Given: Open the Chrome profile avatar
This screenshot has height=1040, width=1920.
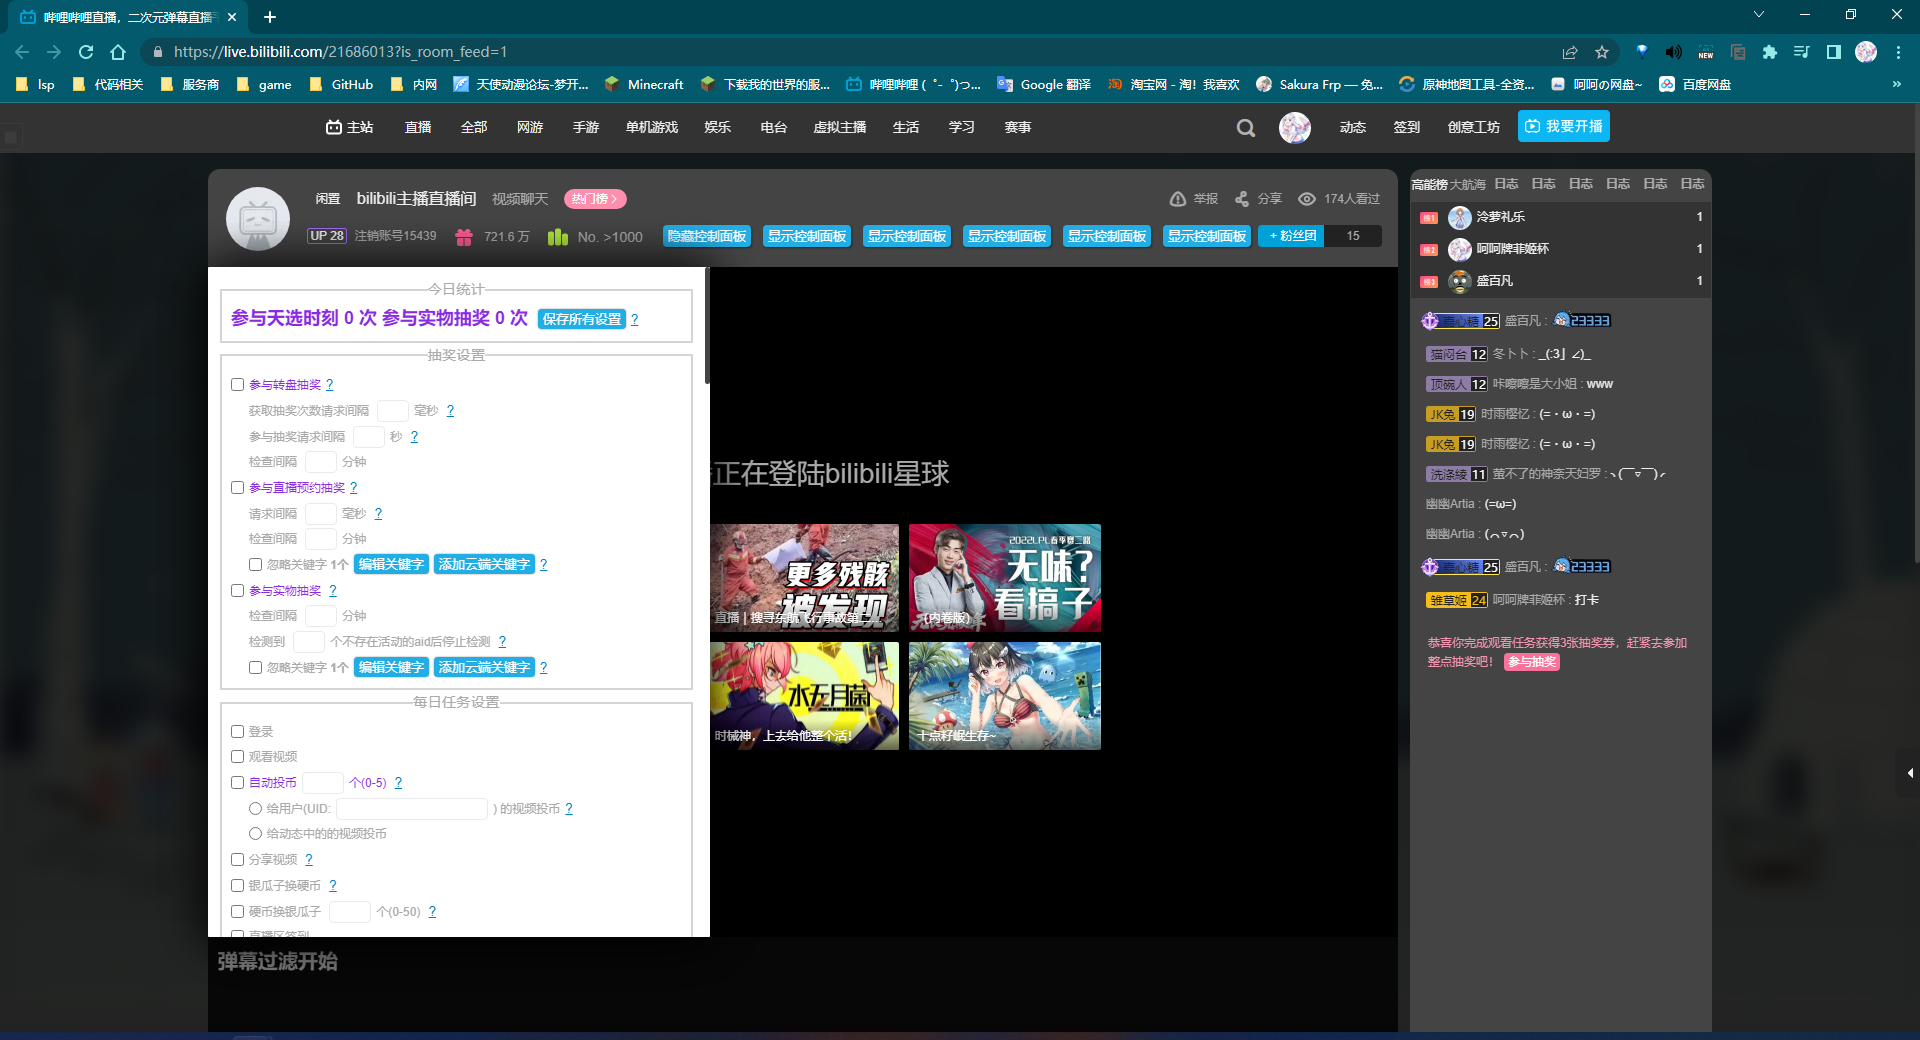Looking at the screenshot, I should tap(1866, 52).
